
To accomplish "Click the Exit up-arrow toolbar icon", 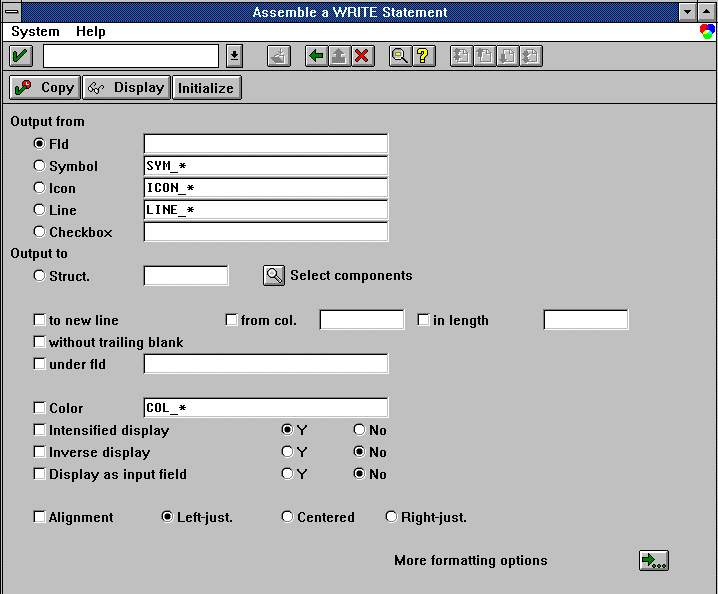I will [x=339, y=56].
